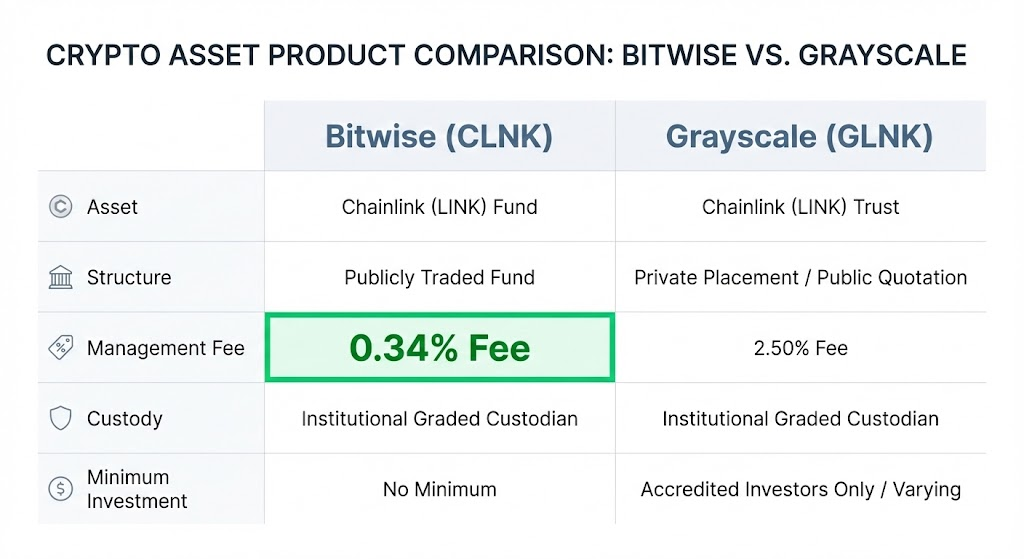Click the Crypto Asset Product Comparison title
Image resolution: width=1024 pixels, height=559 pixels.
(506, 54)
